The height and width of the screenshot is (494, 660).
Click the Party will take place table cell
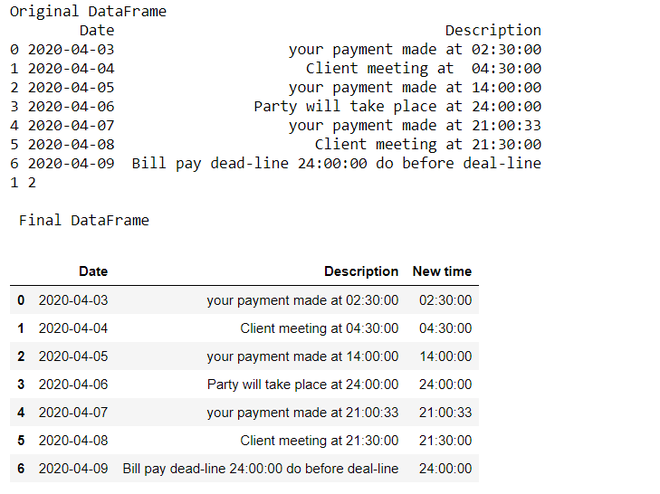coord(302,384)
